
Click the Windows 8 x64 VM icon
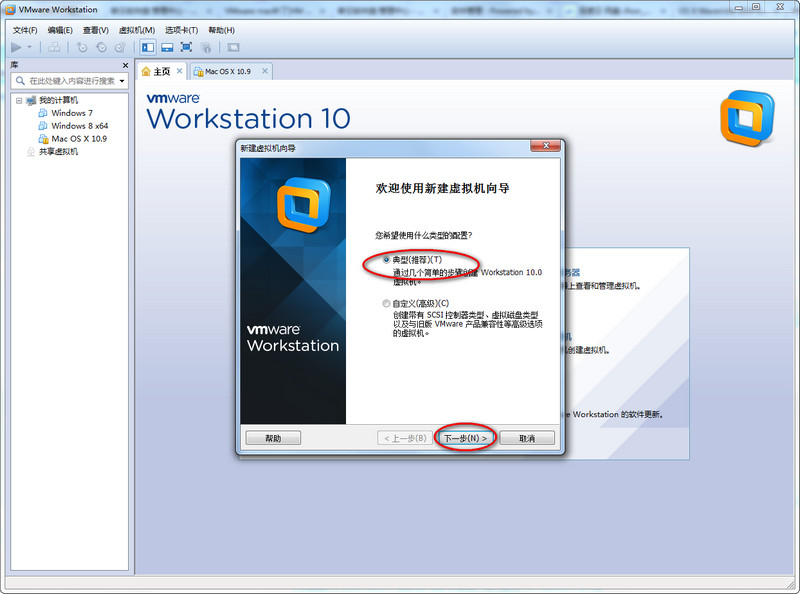43,126
